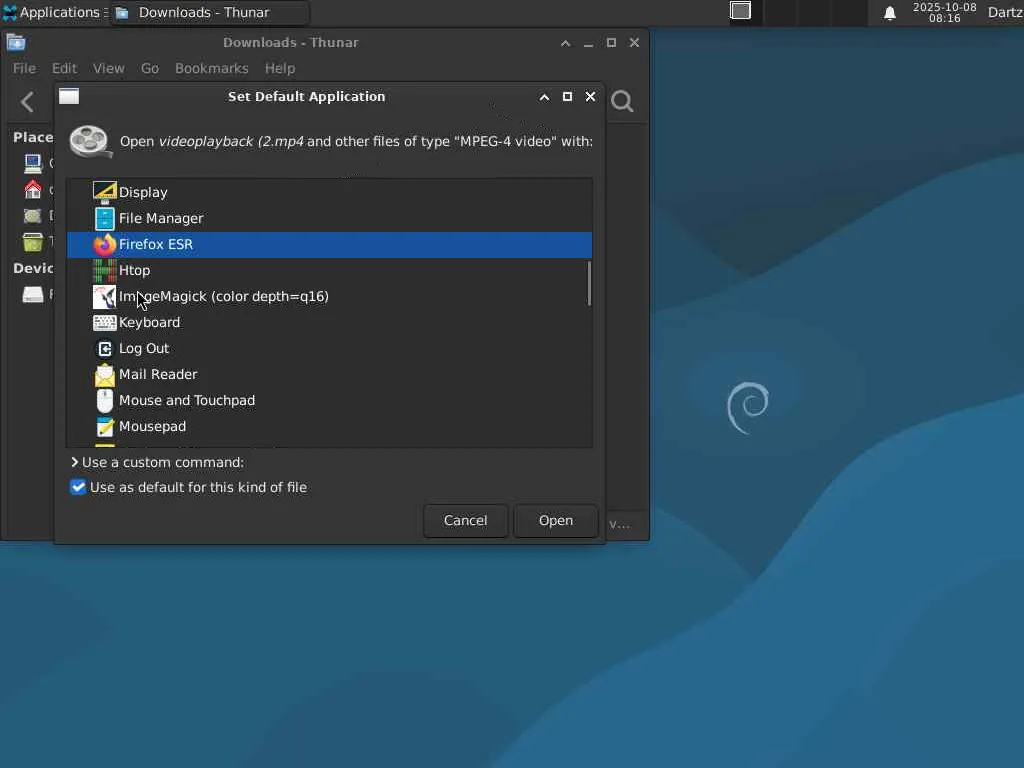Expand 'Use a custom command' section

[74, 462]
